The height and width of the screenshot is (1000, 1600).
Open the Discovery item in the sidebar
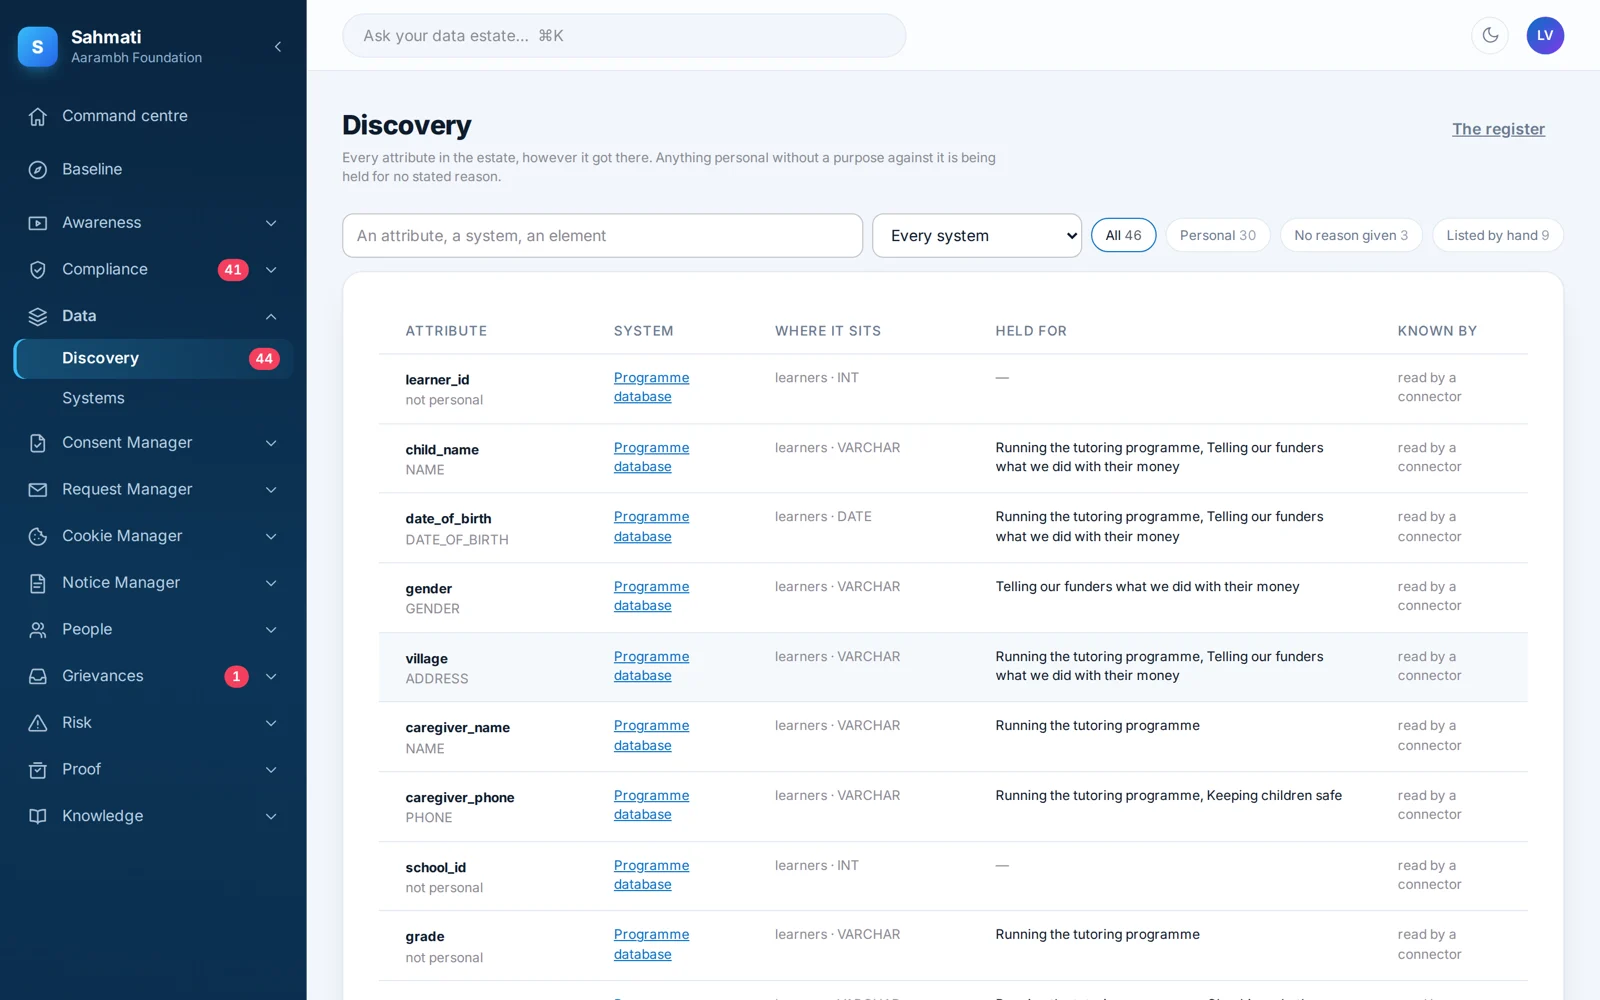coord(153,358)
